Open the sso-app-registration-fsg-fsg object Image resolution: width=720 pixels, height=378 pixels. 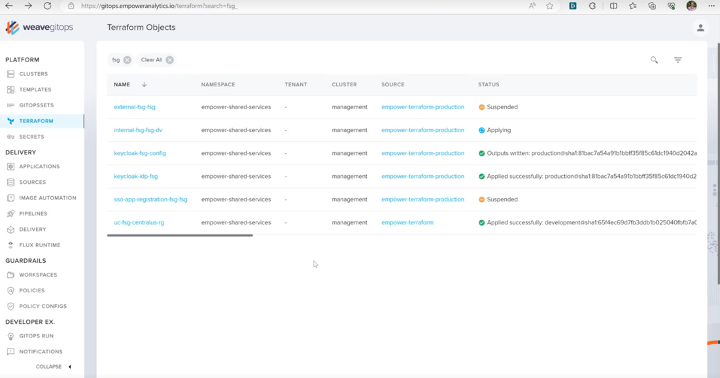[151, 199]
